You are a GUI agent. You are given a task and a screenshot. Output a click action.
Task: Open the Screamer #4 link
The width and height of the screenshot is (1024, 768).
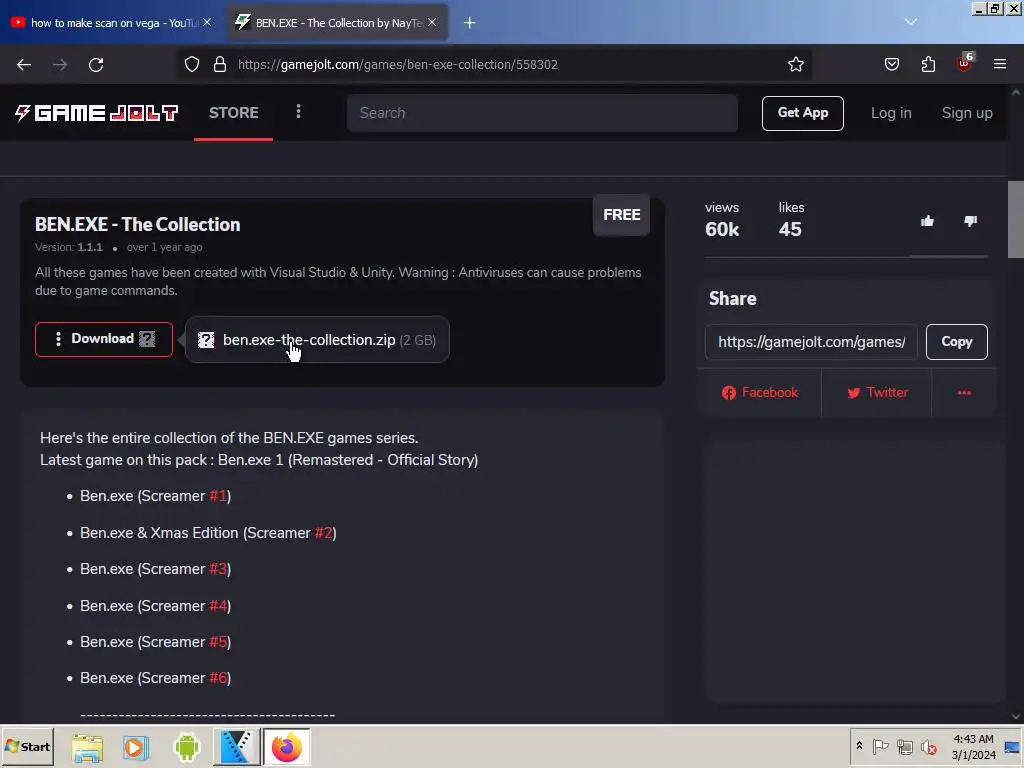pos(218,606)
